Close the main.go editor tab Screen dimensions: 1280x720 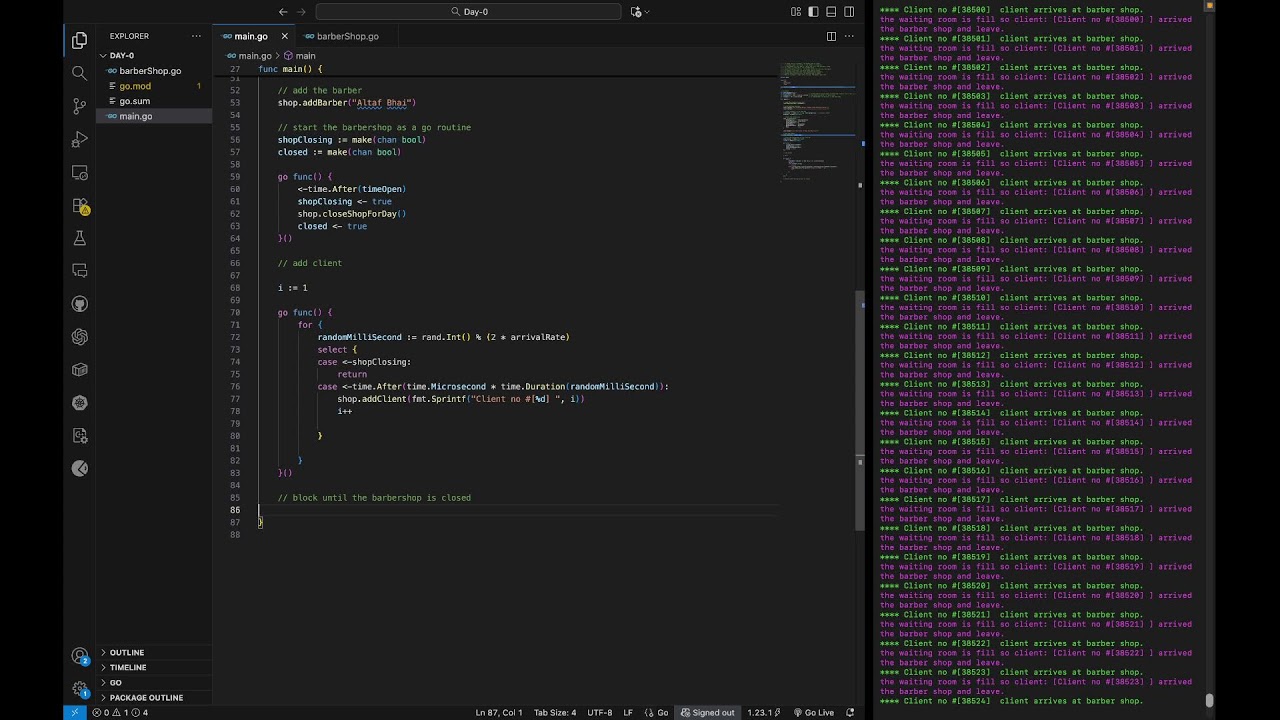[x=283, y=36]
